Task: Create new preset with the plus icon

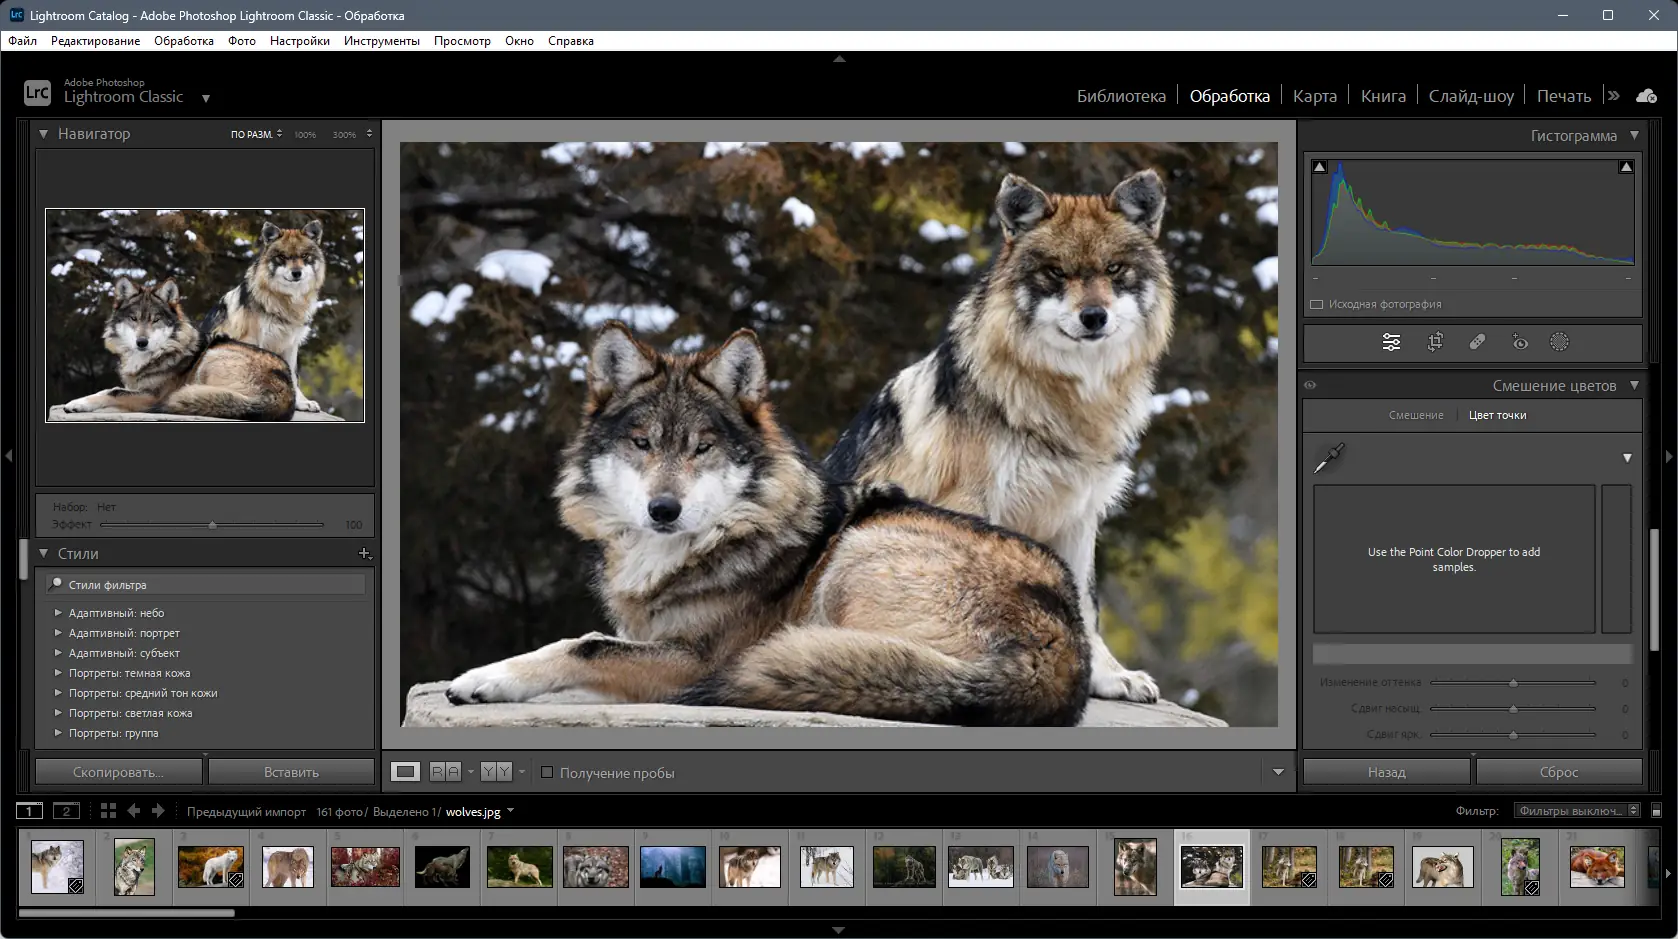Action: tap(365, 553)
